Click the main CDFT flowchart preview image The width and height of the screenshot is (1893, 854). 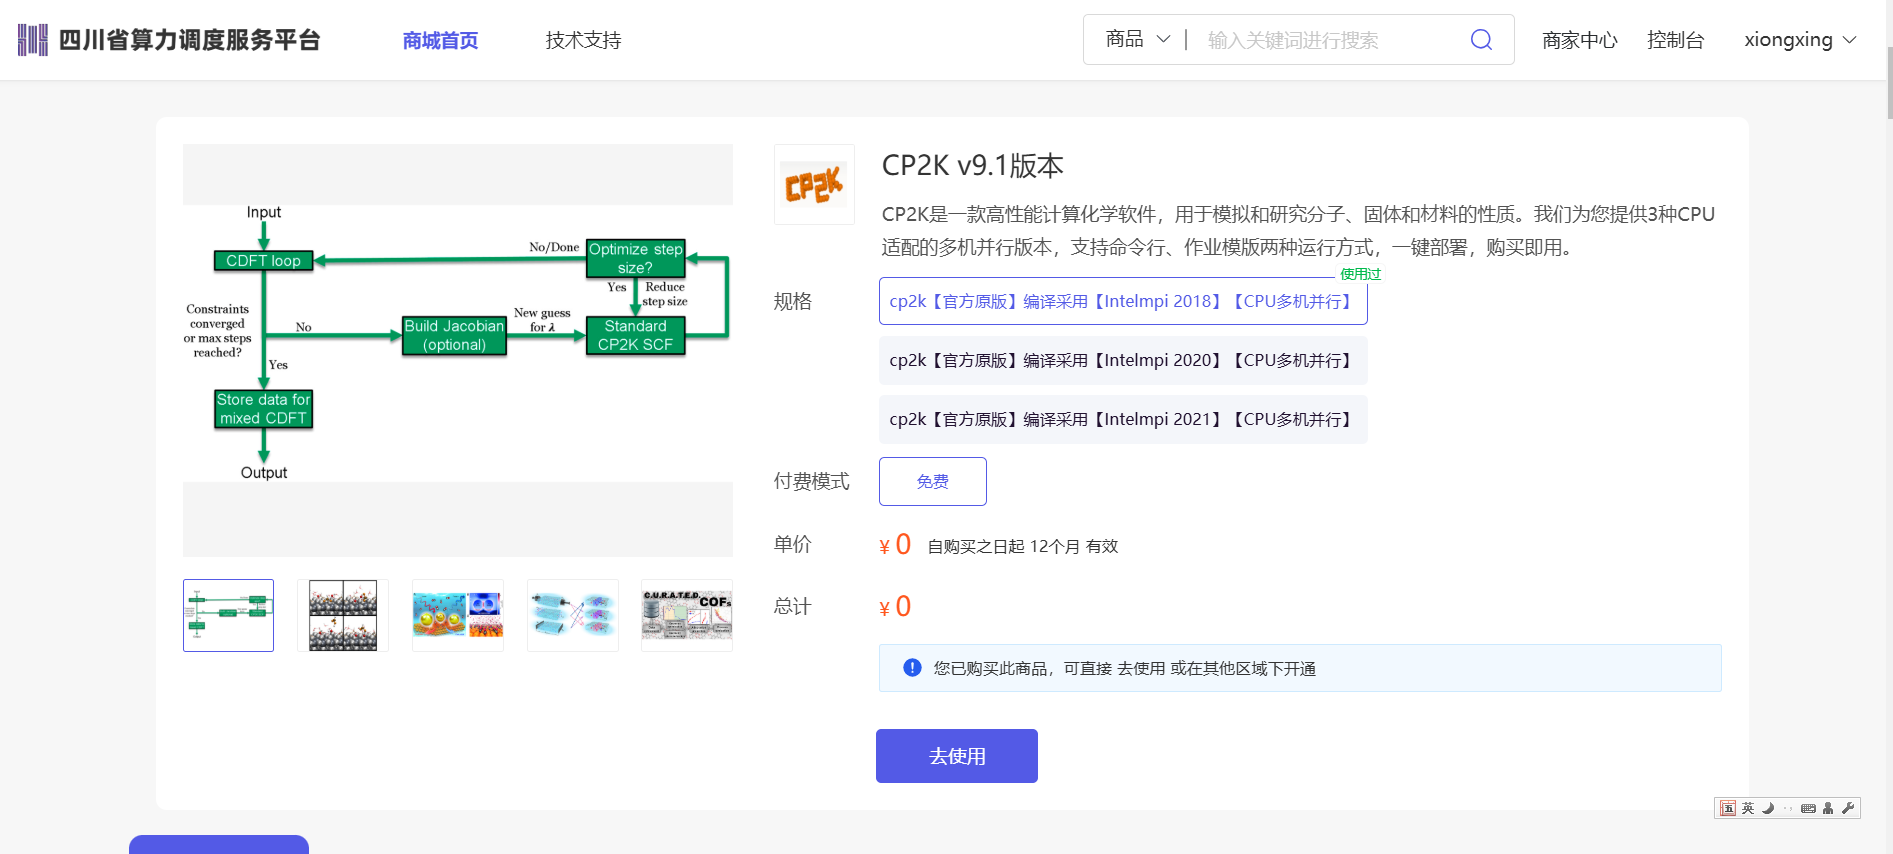click(458, 343)
